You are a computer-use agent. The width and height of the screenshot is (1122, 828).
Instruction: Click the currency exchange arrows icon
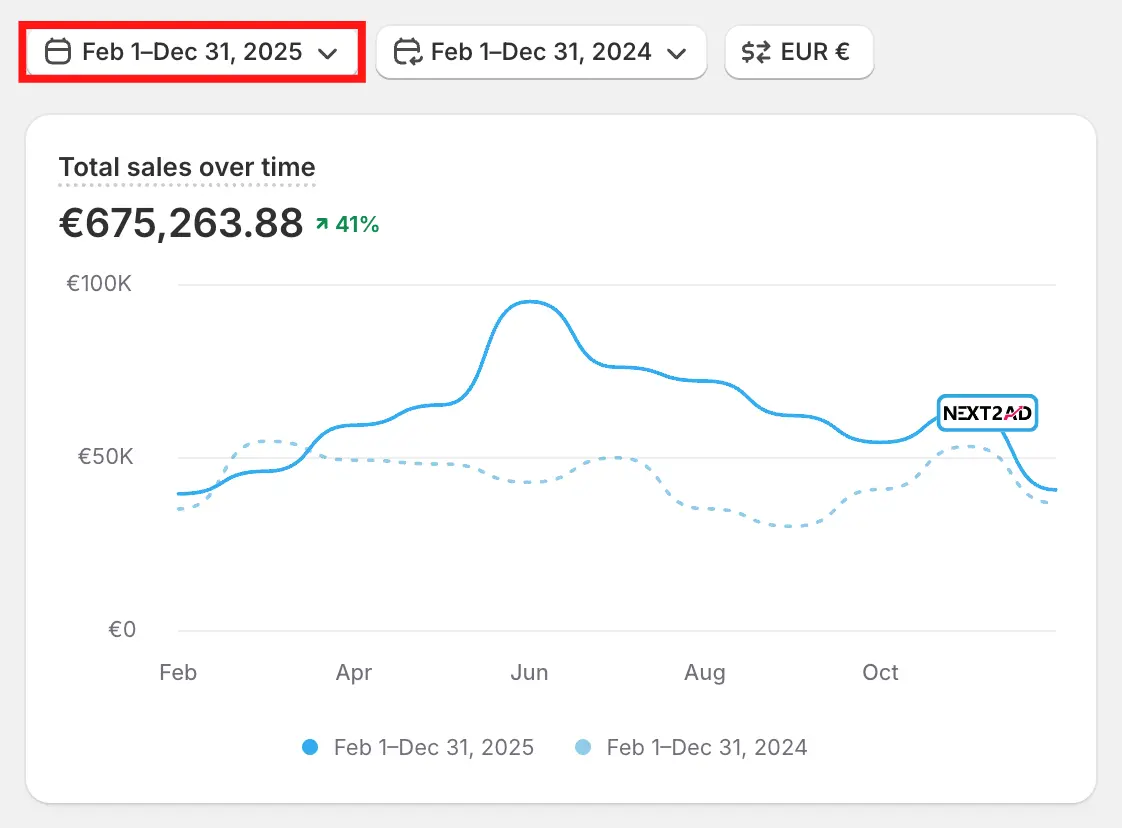pos(756,52)
